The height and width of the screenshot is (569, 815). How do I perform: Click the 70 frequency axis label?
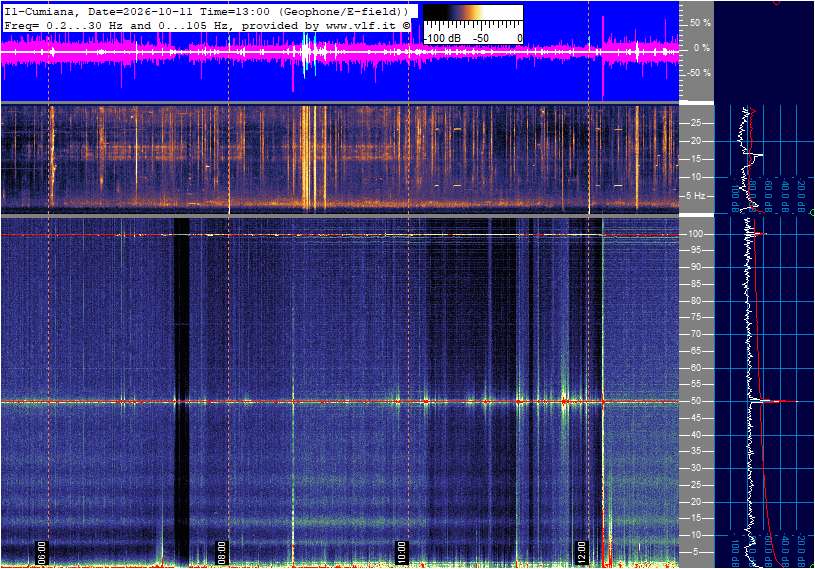(x=695, y=334)
